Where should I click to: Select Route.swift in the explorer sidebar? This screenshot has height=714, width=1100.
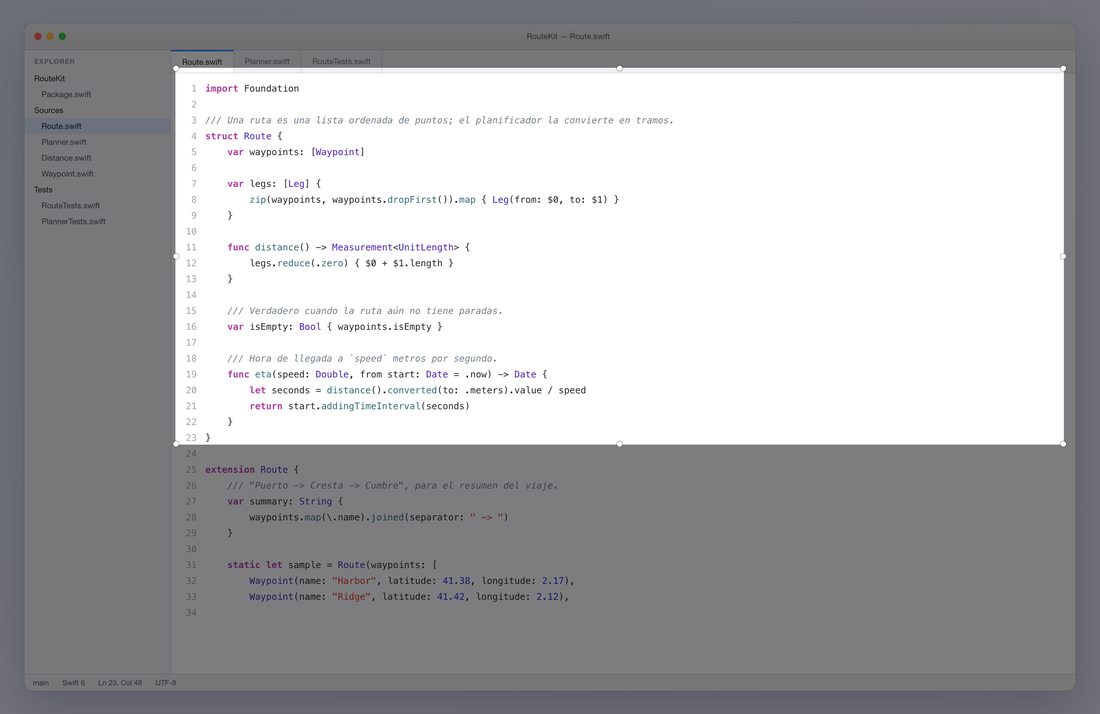pos(98,126)
